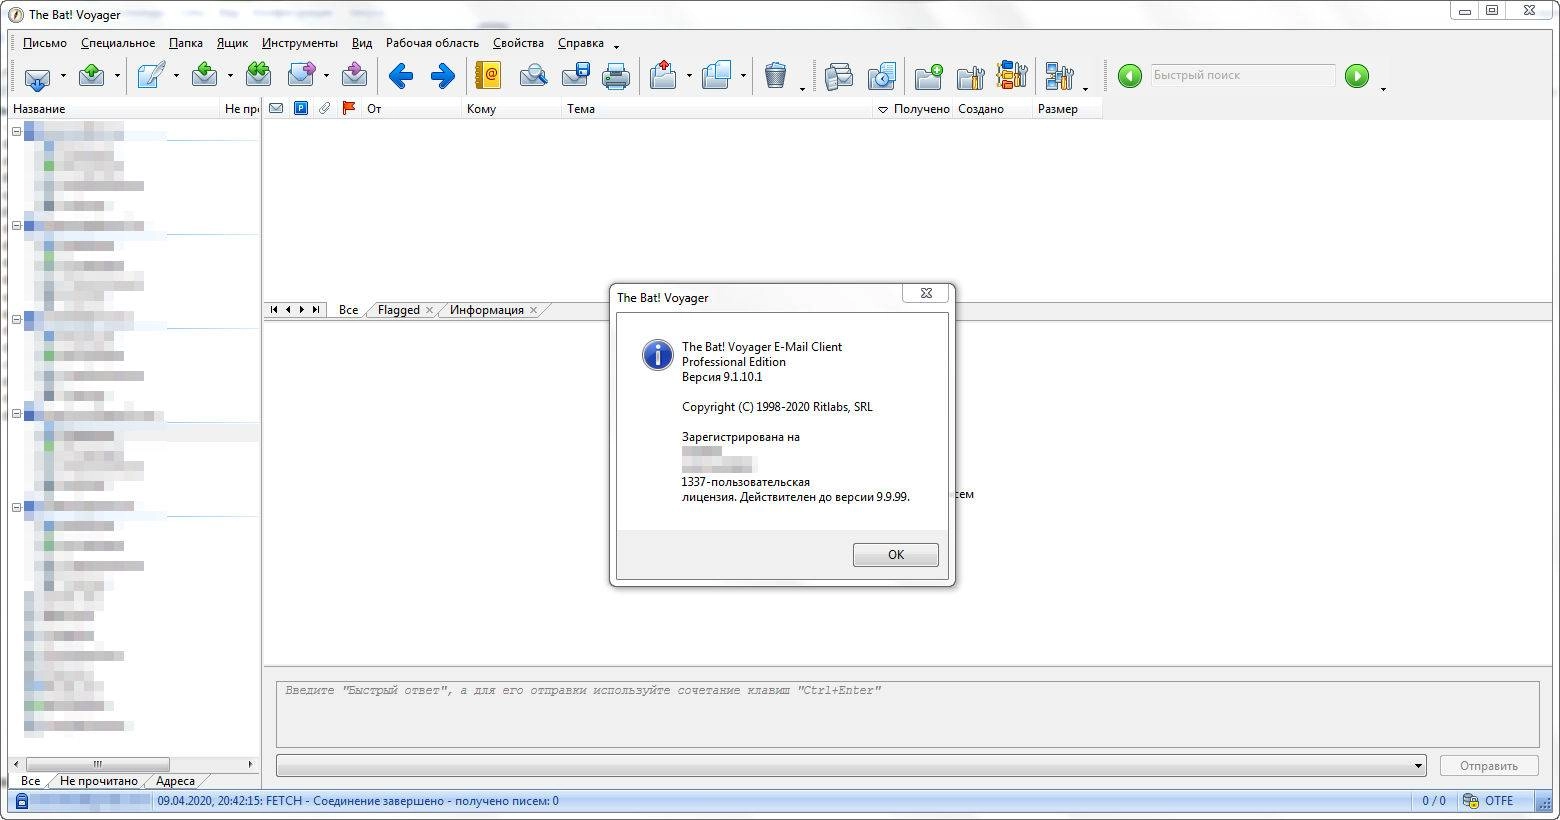Click the Search messages magnifier icon
Image resolution: width=1560 pixels, height=820 pixels.
533,76
